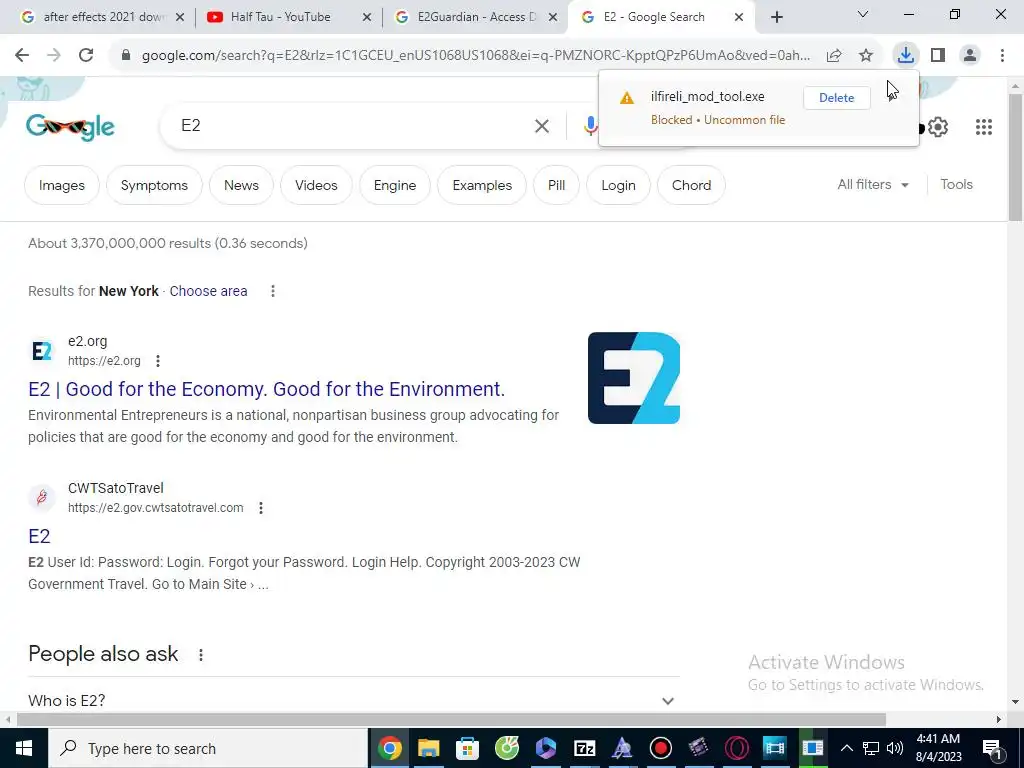
Task: Delete the blocked ilfireli_mod_tool.exe download
Action: coord(837,98)
